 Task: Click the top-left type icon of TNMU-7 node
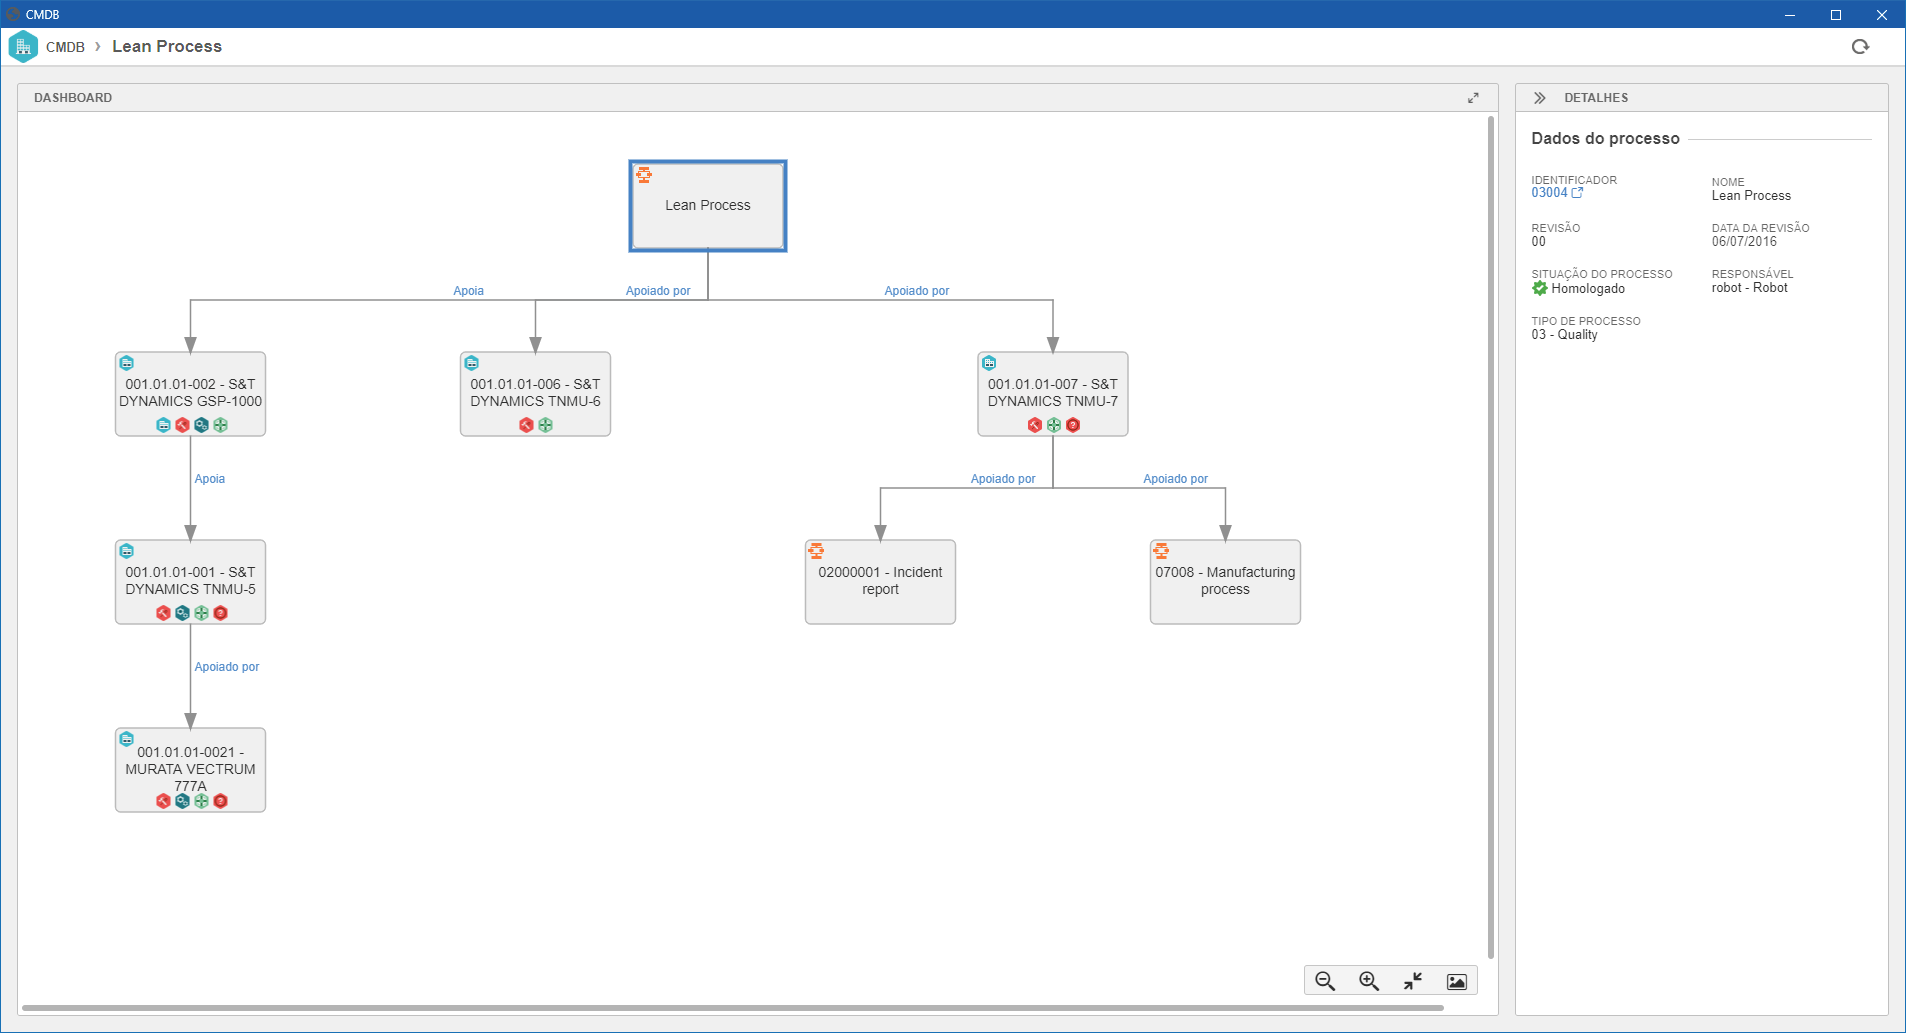989,363
